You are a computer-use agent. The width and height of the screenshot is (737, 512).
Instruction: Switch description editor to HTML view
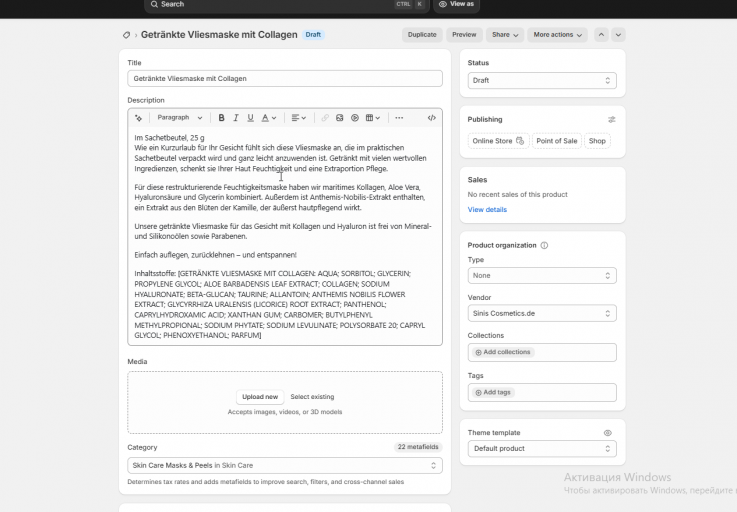tap(431, 118)
